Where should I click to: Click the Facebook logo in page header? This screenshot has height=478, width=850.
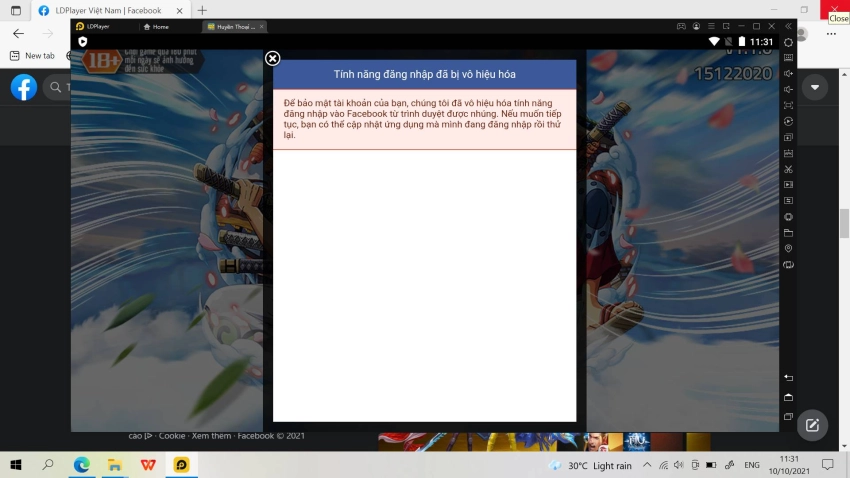click(x=24, y=87)
